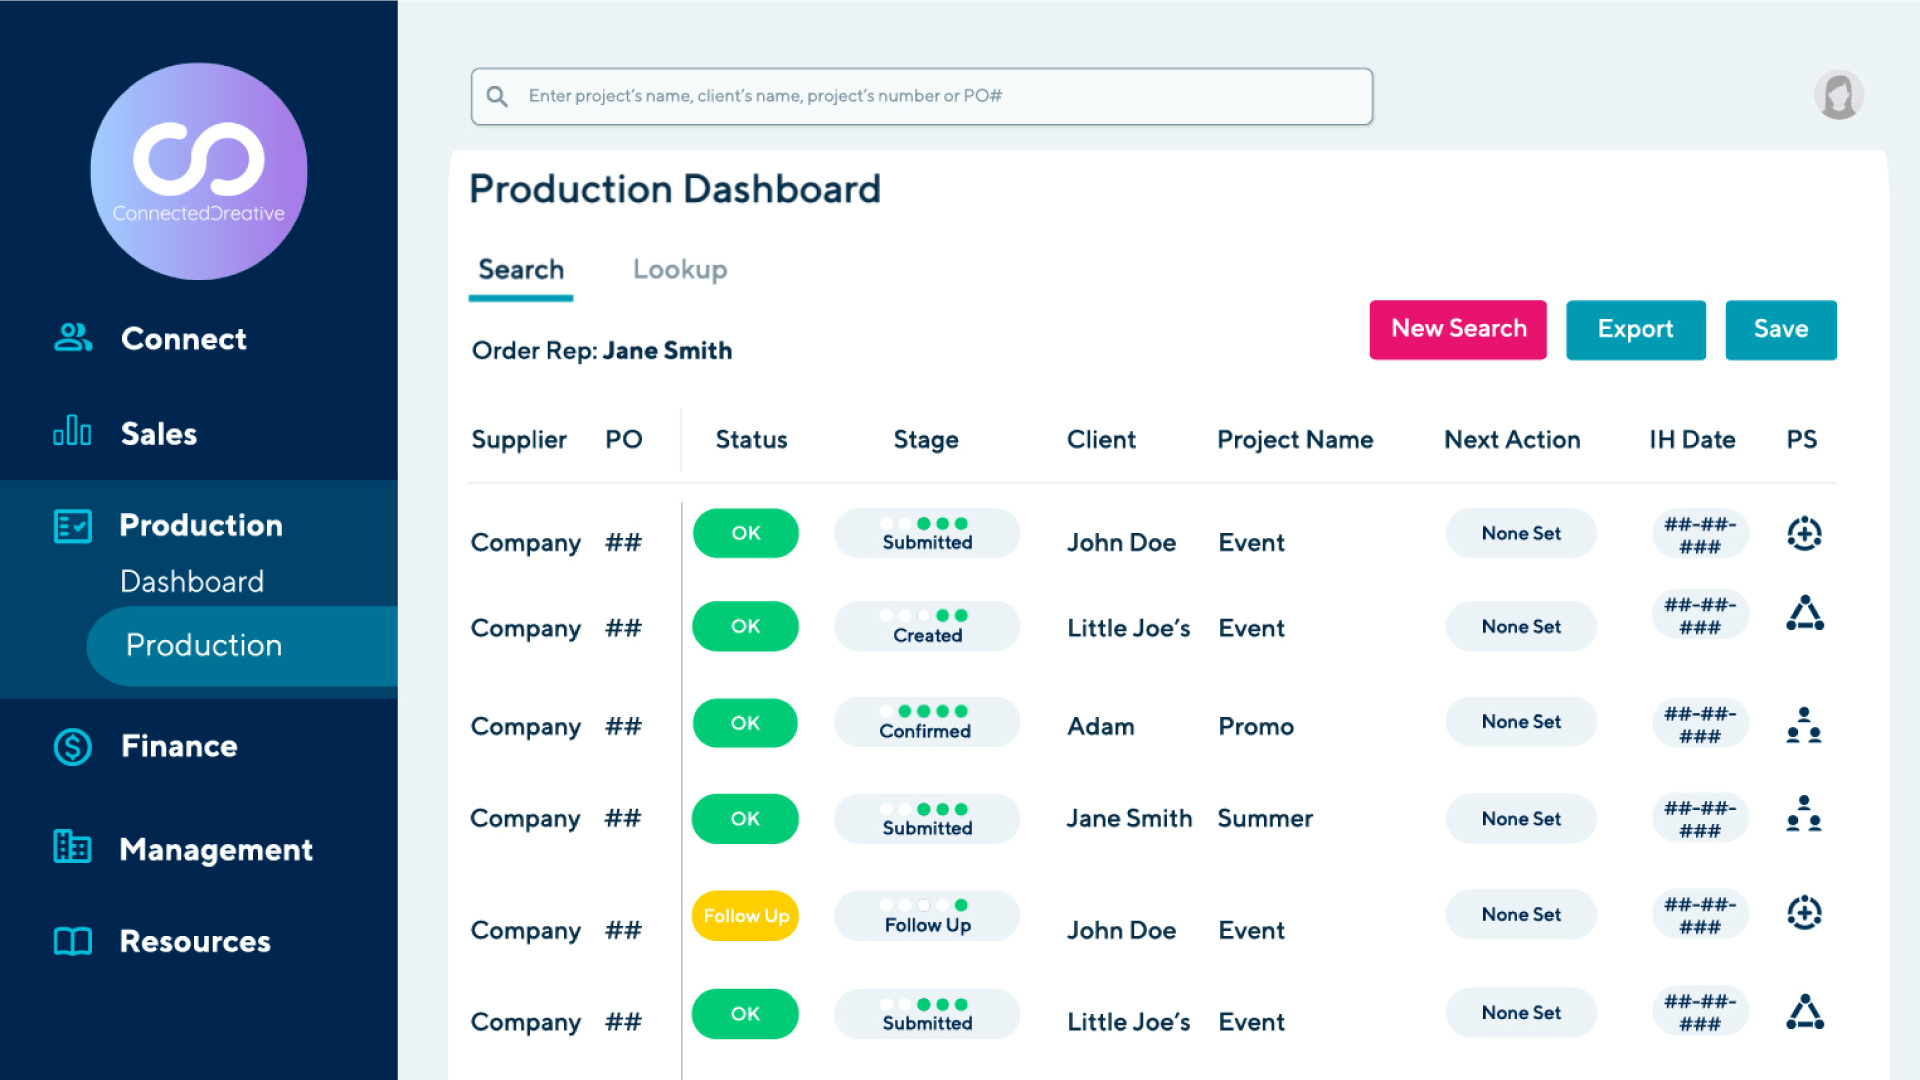Click the crosshair icon on Follow Up row

point(1805,916)
